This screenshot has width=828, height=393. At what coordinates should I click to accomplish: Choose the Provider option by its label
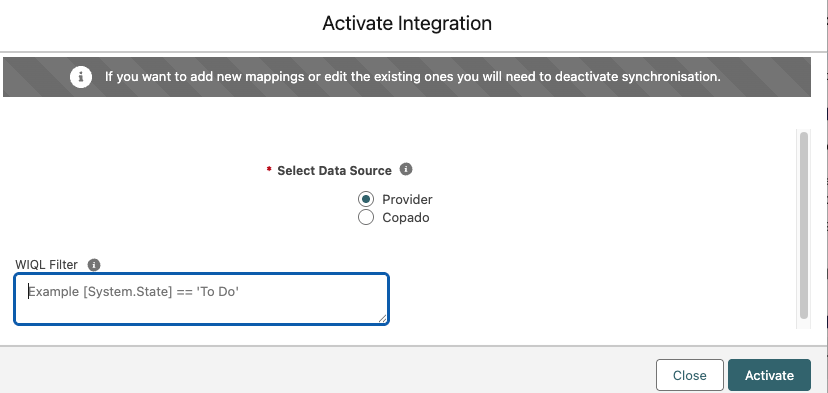[407, 200]
